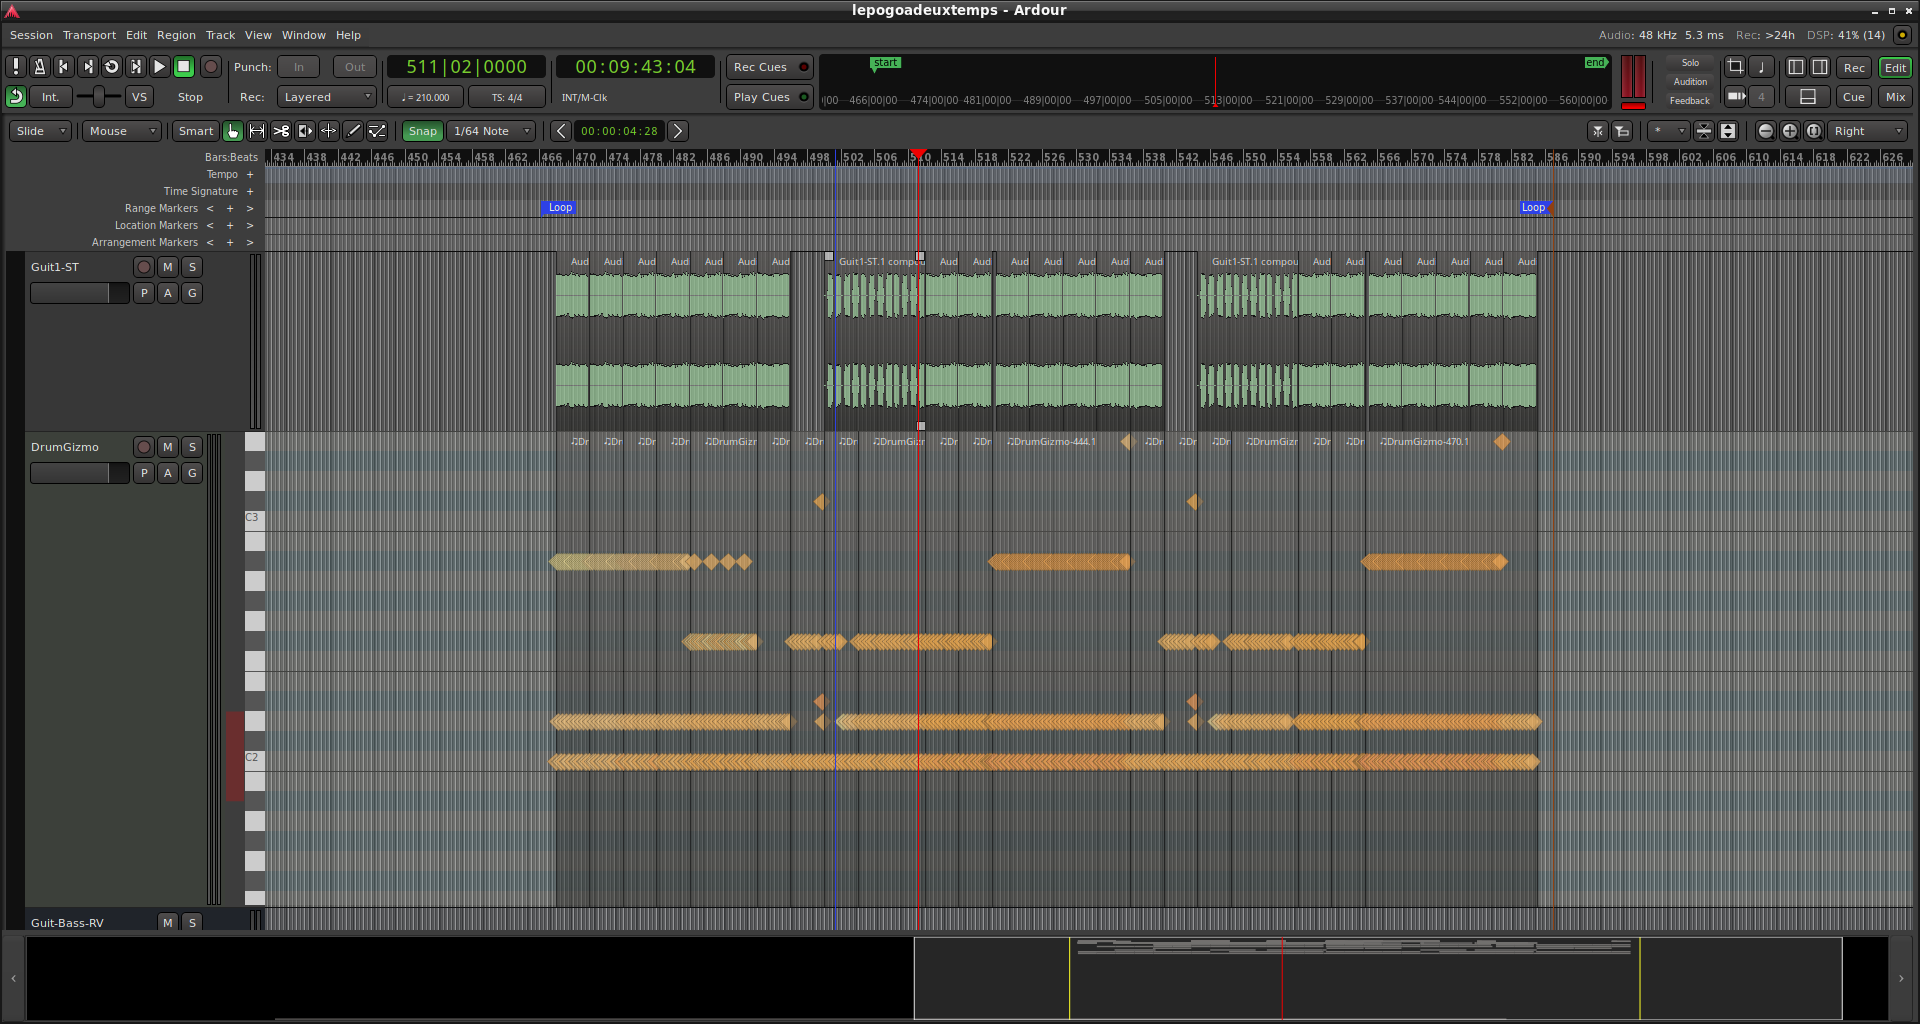
Task: Click the global record-arm button
Action: (x=210, y=67)
